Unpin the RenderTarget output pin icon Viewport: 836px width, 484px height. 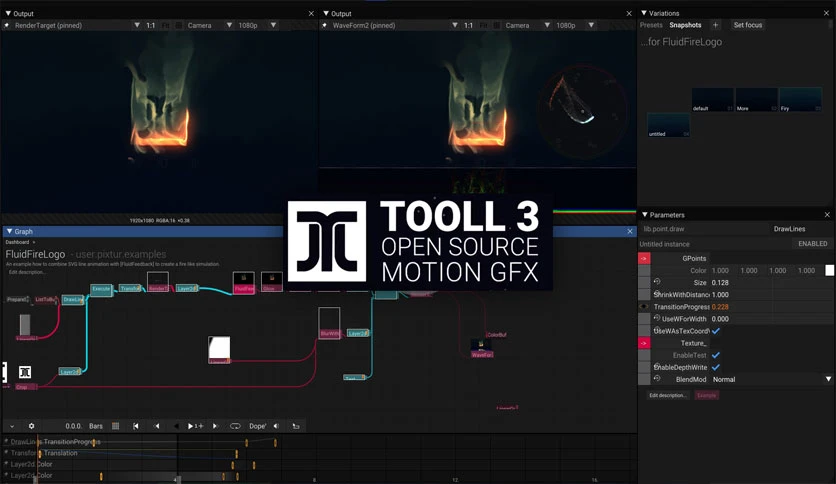pyautogui.click(x=6, y=25)
